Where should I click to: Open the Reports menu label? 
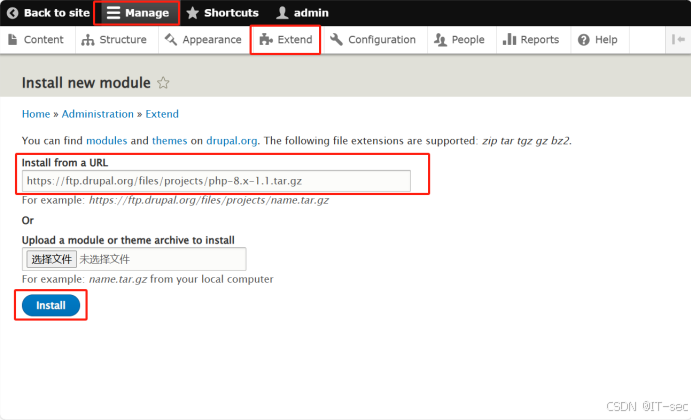540,40
